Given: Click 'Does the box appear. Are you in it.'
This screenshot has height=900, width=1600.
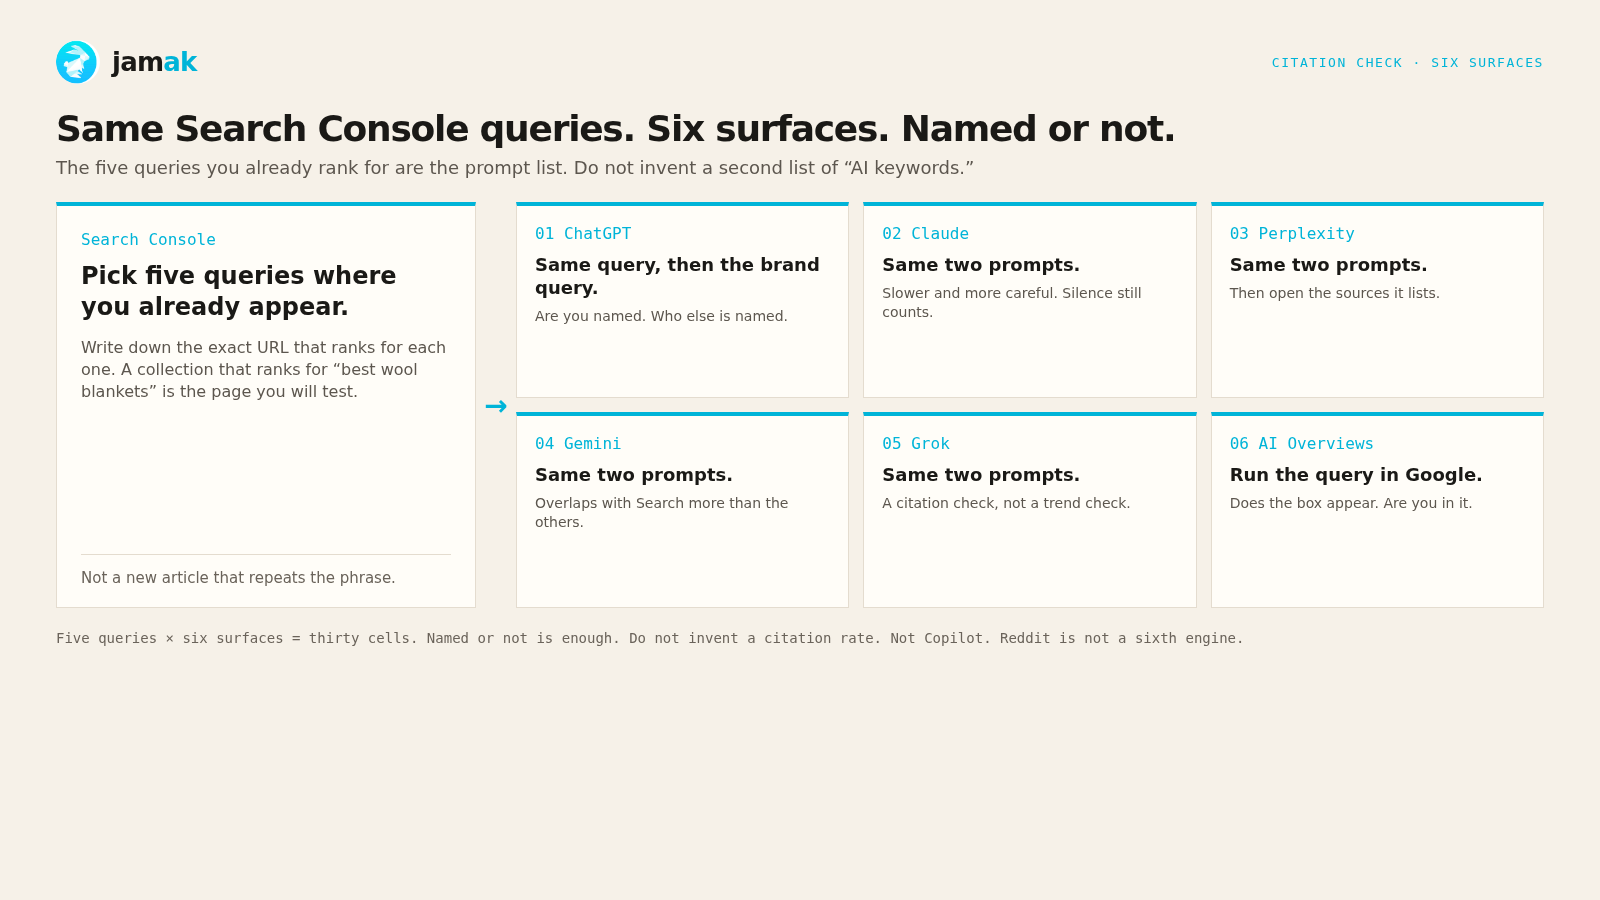Looking at the screenshot, I should tap(1351, 503).
